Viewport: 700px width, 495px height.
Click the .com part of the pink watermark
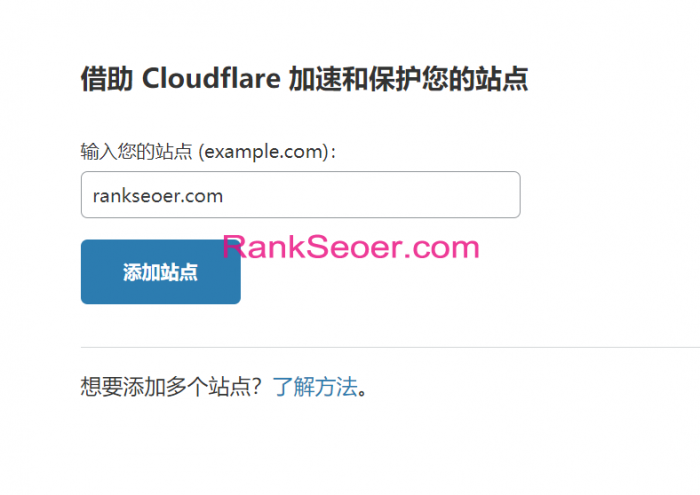pyautogui.click(x=441, y=248)
